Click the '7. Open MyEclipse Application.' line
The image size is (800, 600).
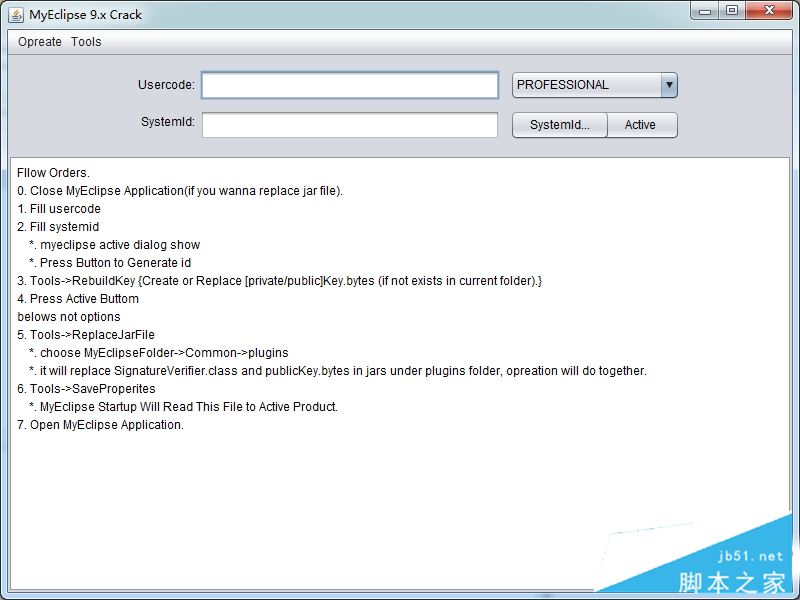(101, 424)
